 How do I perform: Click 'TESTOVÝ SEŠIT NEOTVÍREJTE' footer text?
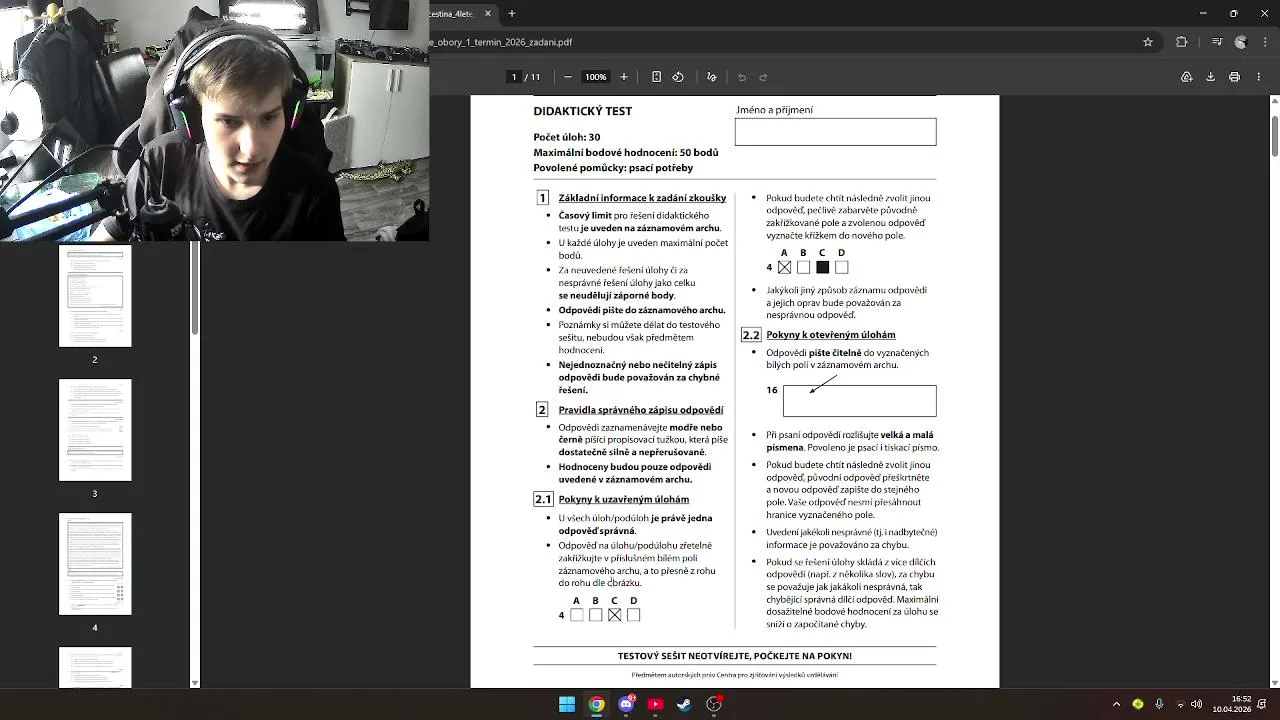735,656
